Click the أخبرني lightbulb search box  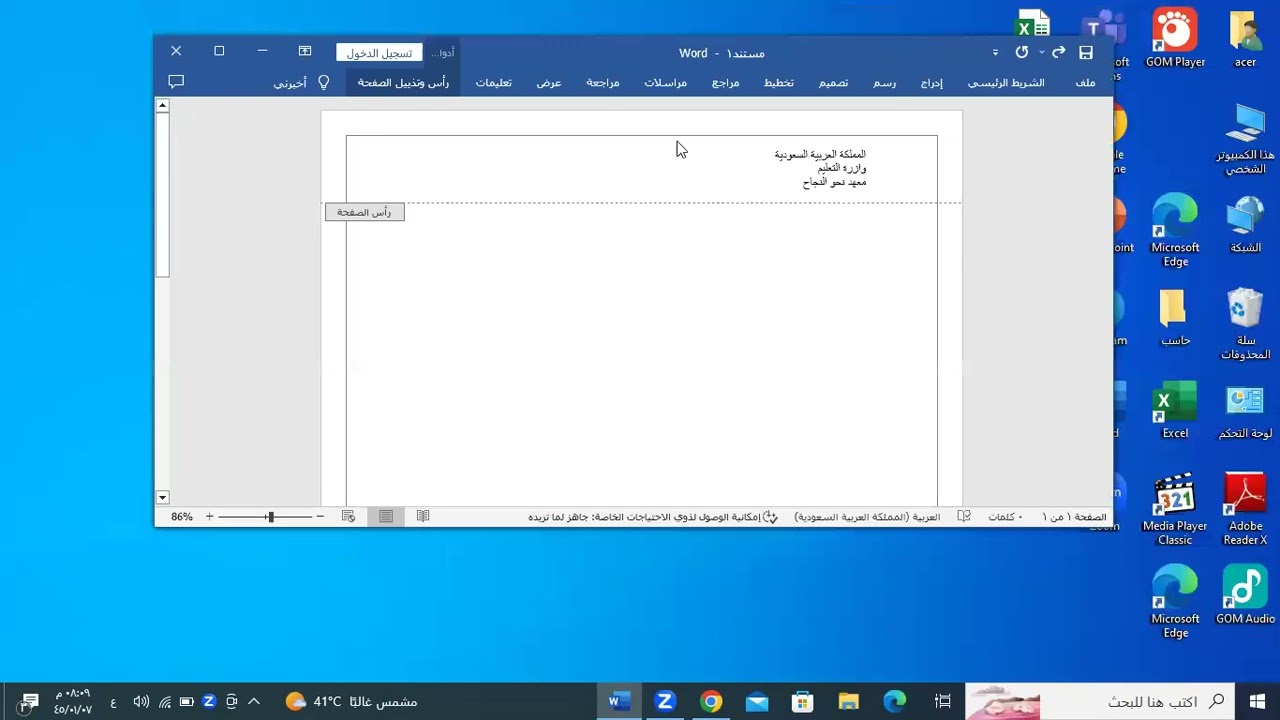point(302,82)
